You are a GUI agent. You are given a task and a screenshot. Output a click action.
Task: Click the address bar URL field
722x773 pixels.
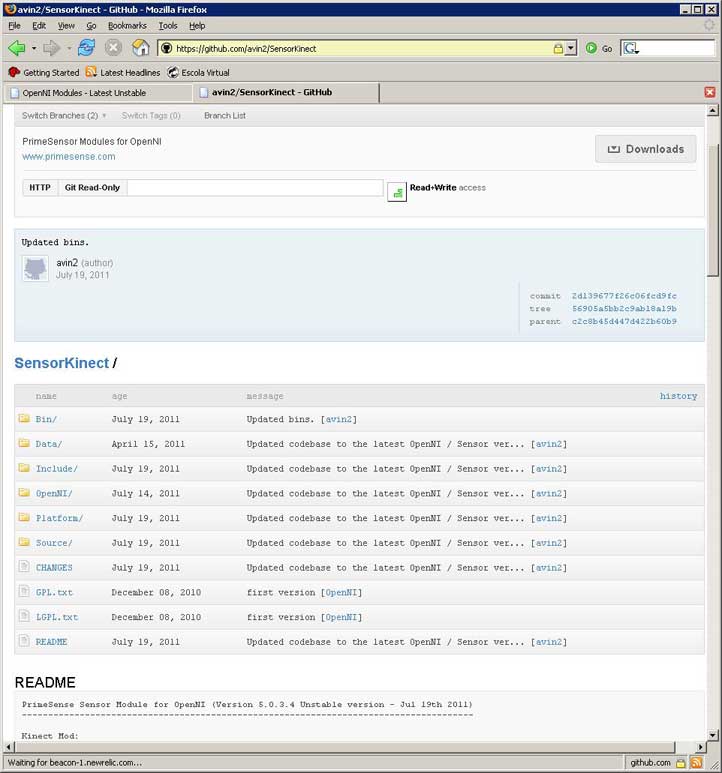tap(363, 48)
